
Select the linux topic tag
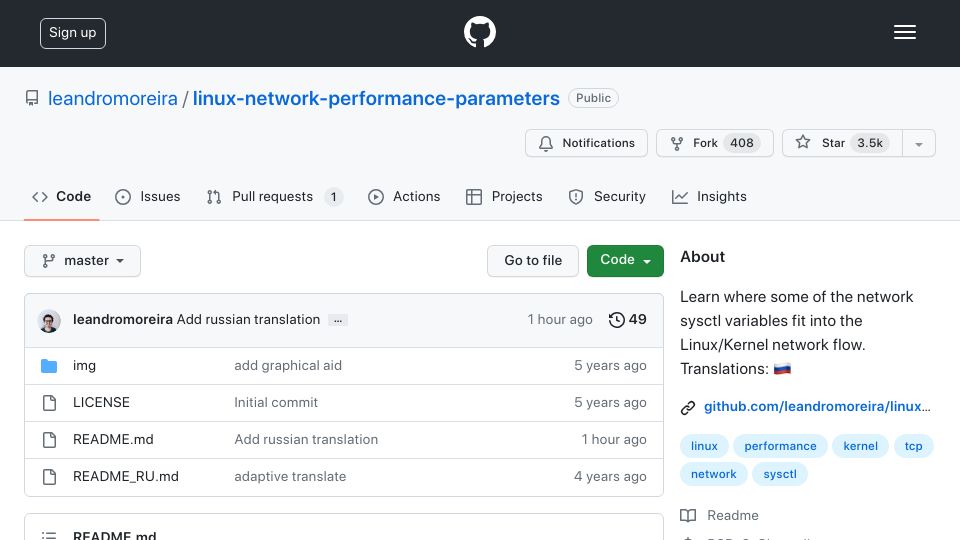704,446
